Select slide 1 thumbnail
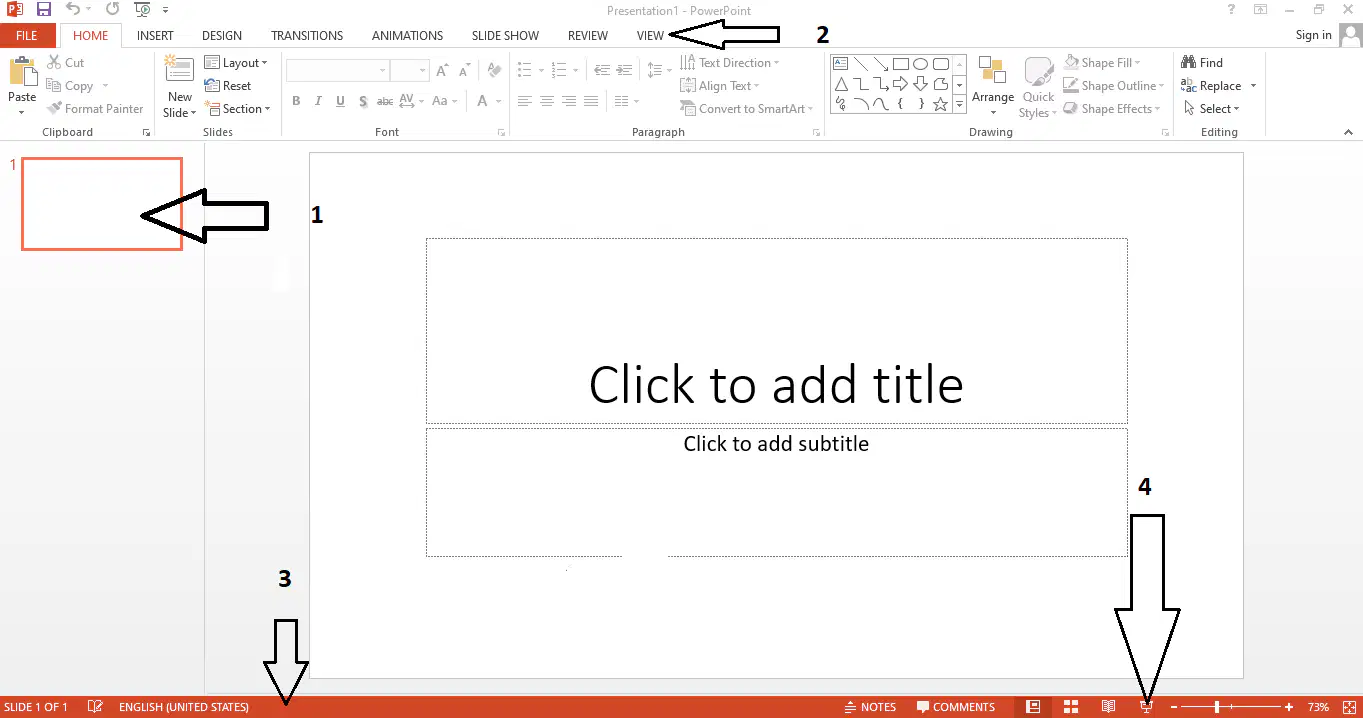The width and height of the screenshot is (1363, 718). pyautogui.click(x=102, y=204)
